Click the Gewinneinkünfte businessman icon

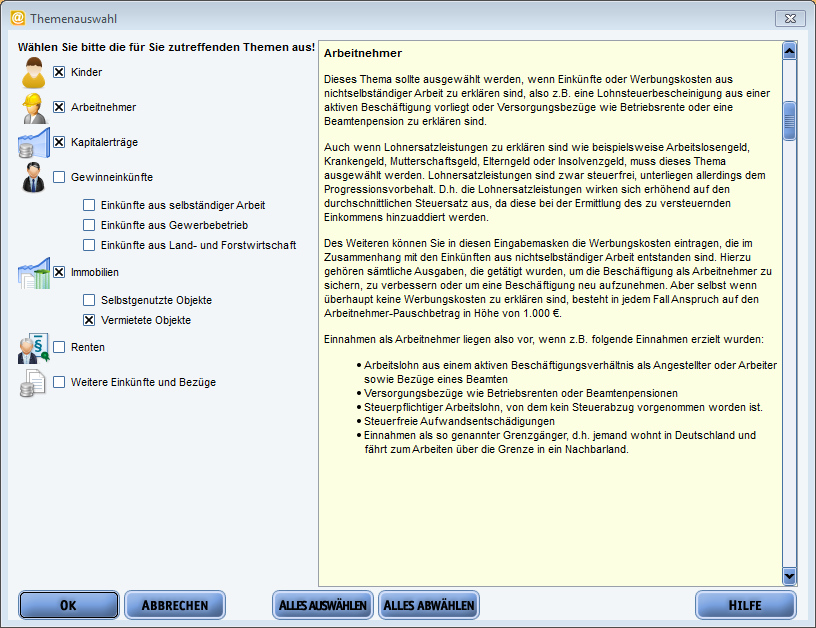[33, 178]
